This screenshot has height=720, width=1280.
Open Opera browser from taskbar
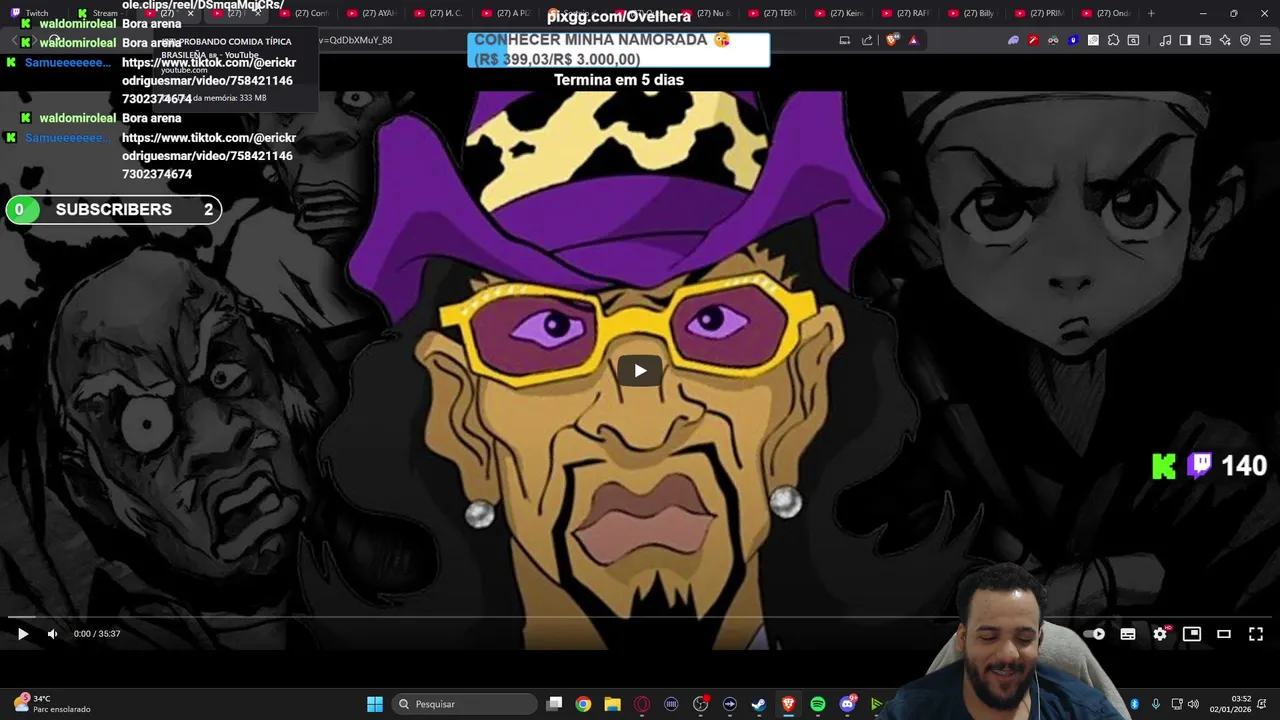[642, 704]
